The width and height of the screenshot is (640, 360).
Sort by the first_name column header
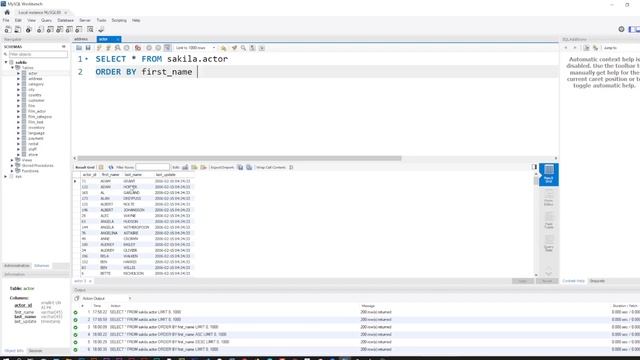coord(110,175)
